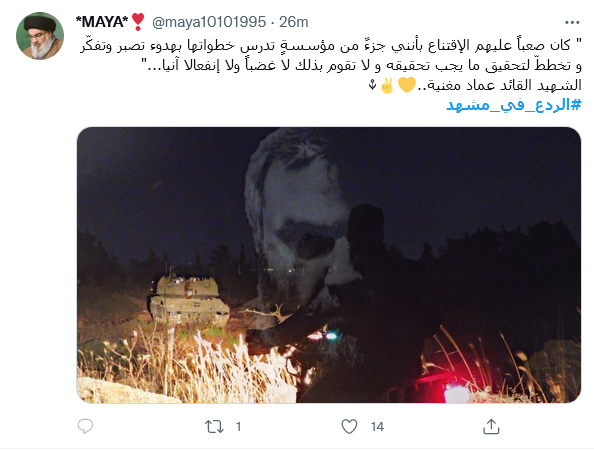Click the first line of the Arabic quote

point(330,46)
